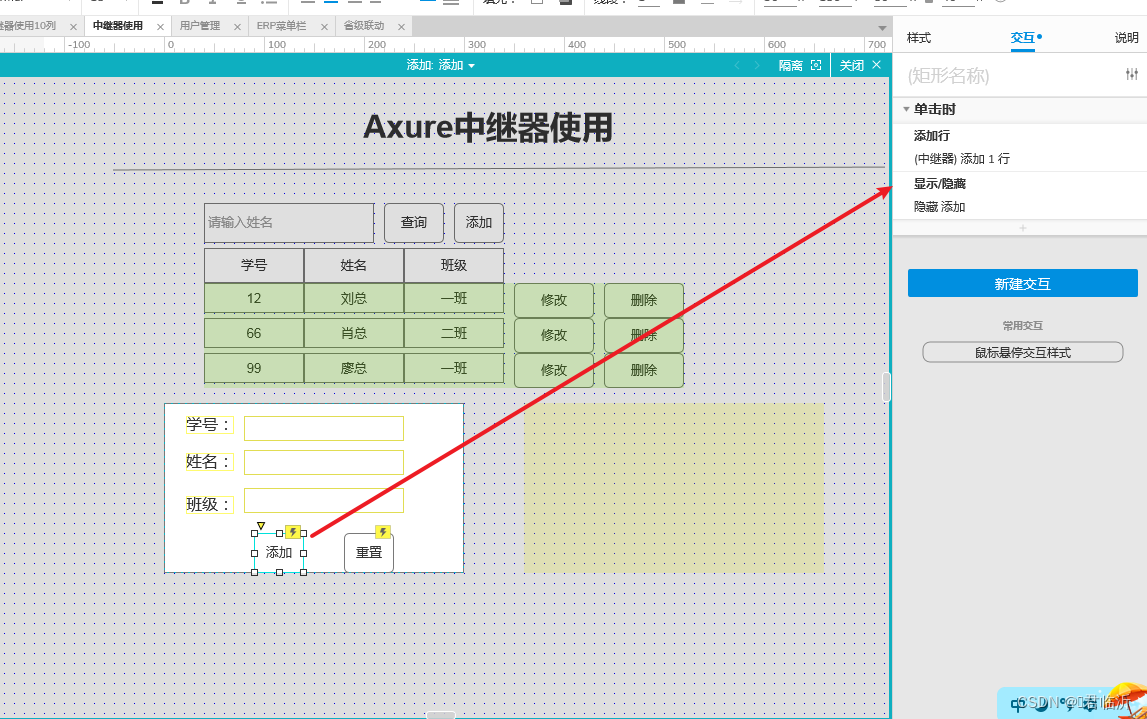Close the ERP菜单栏 tab
Viewport: 1147px width, 719px height.
[x=324, y=26]
